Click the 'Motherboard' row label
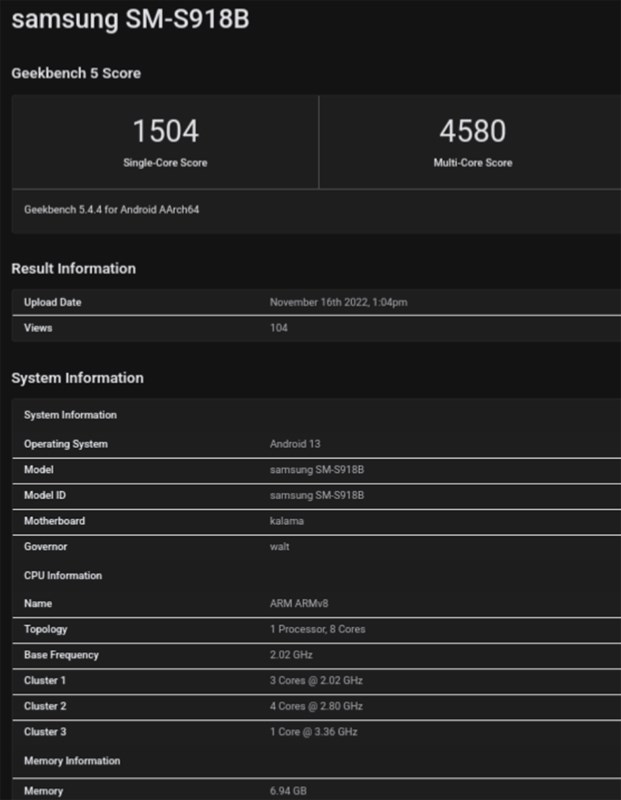Viewport: 621px width, 800px height. 55,521
